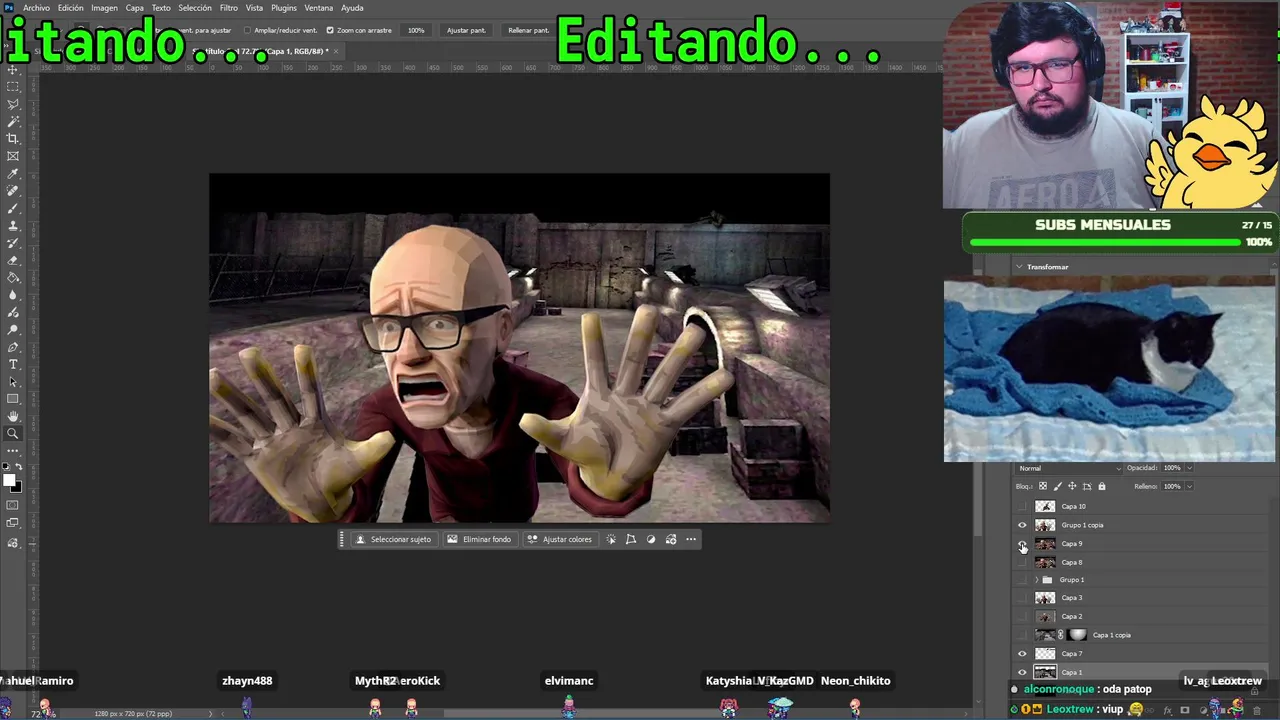Select the History Brush tool
The width and height of the screenshot is (1280, 720).
click(x=13, y=243)
